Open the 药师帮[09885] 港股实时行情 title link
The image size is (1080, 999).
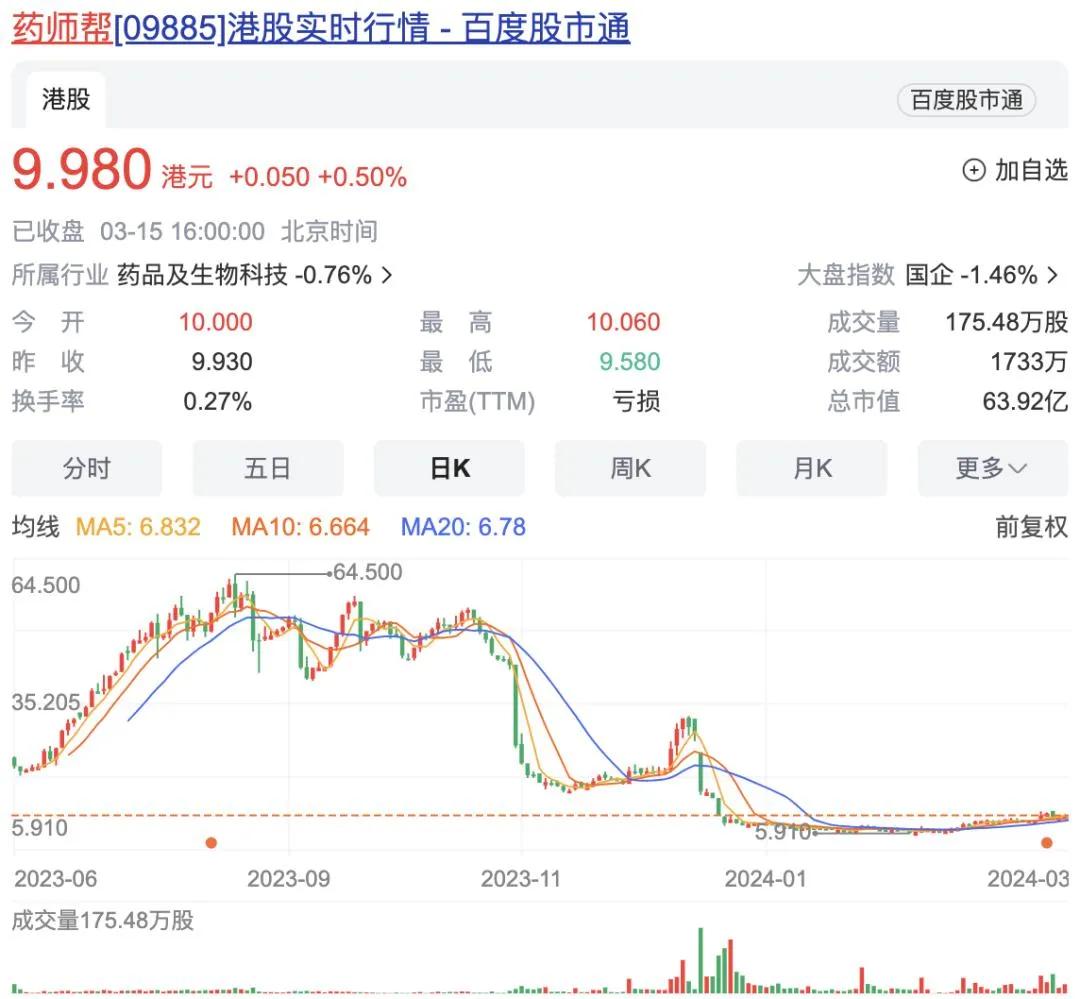pos(321,29)
